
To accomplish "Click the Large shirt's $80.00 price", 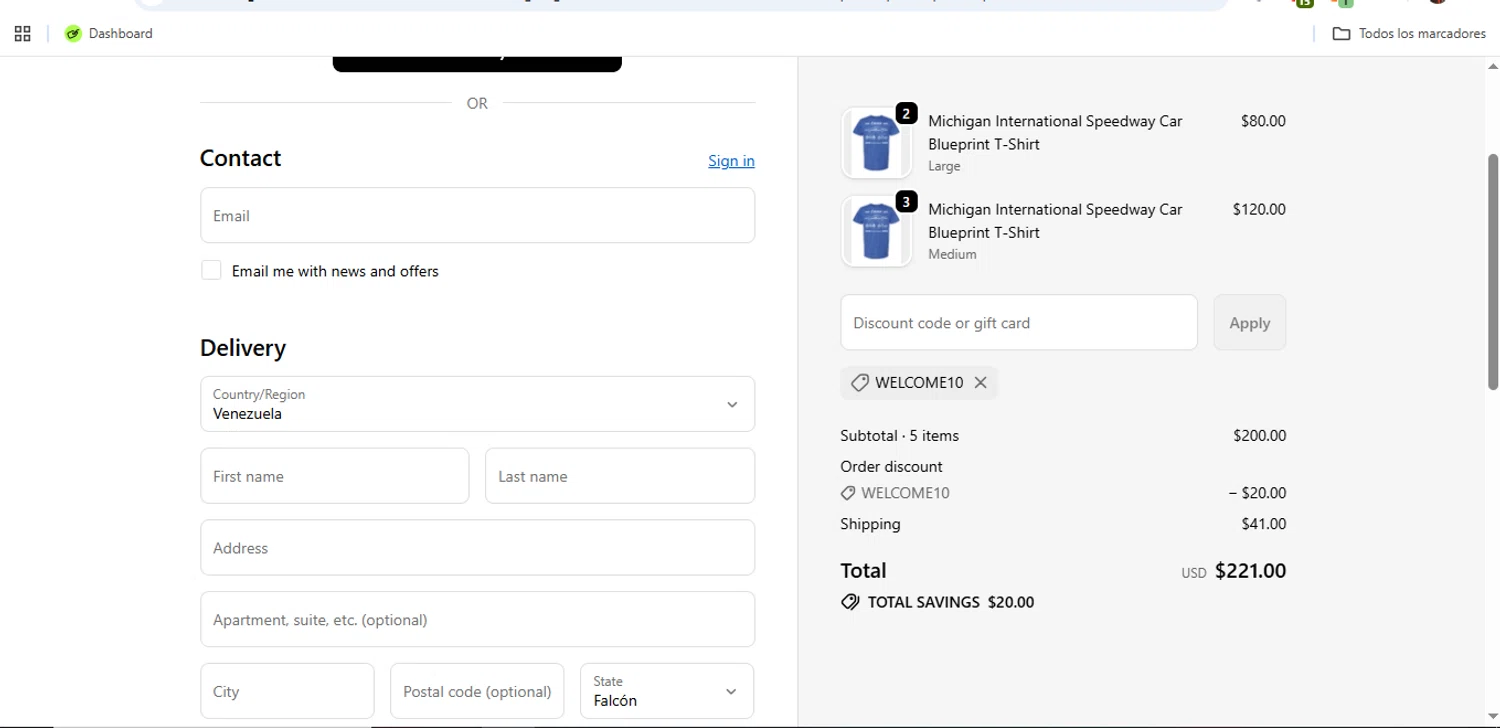I will coord(1263,121).
